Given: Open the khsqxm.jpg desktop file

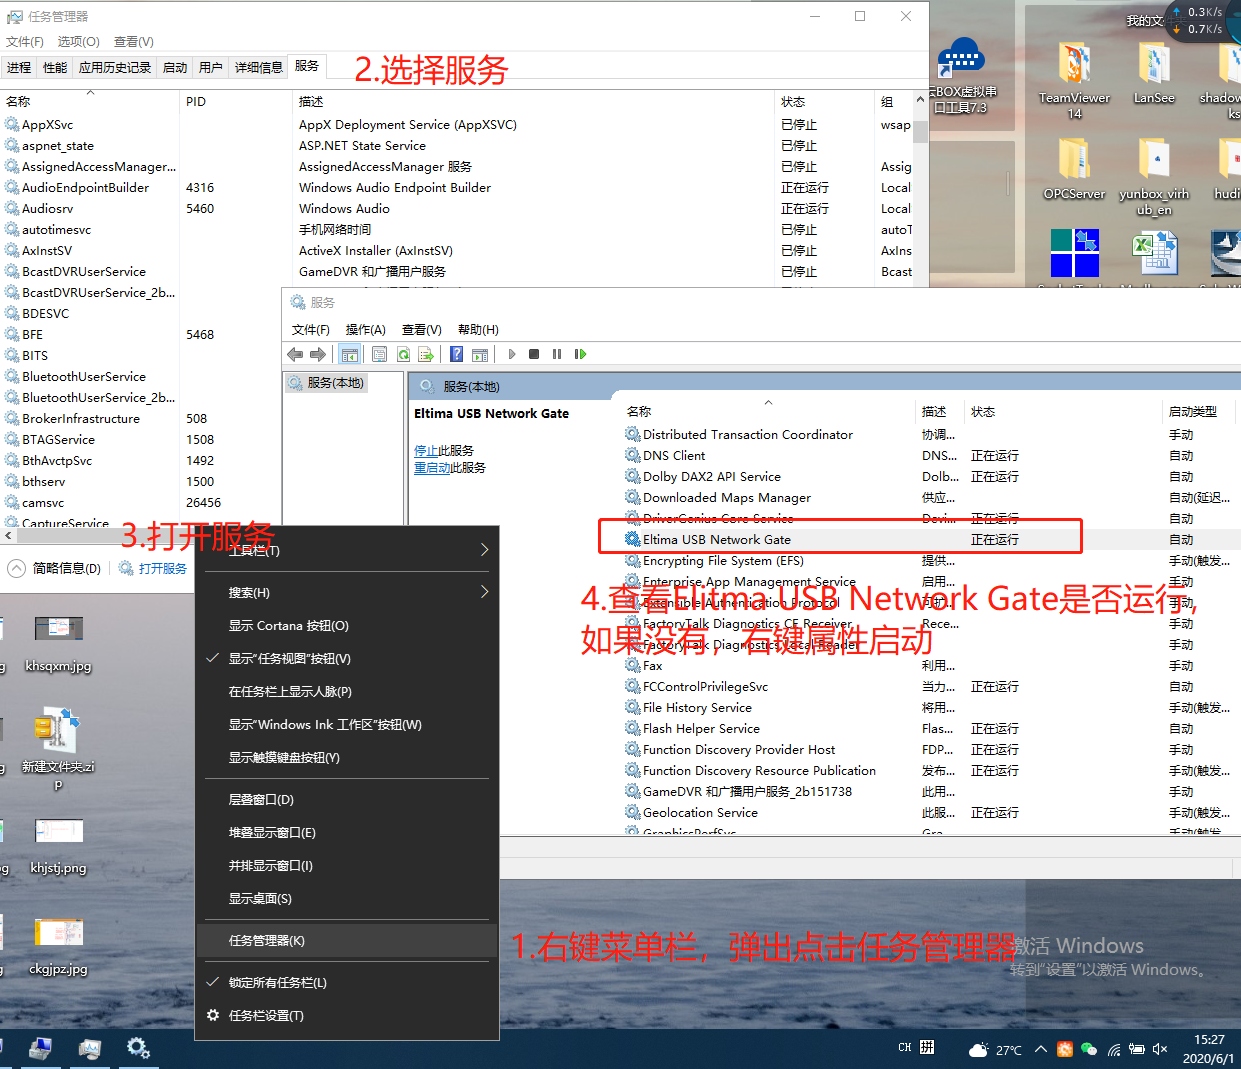Looking at the screenshot, I should pos(58,643).
